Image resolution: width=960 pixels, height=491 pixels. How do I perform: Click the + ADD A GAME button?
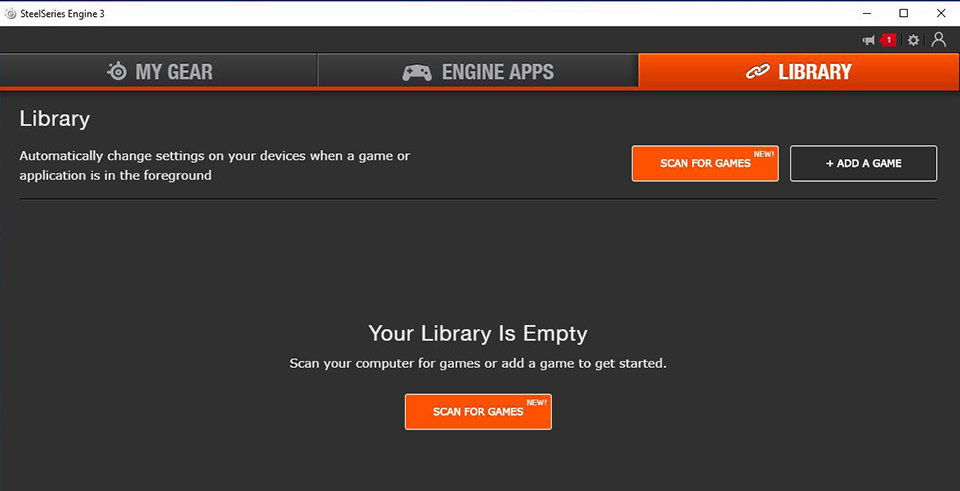[x=863, y=163]
